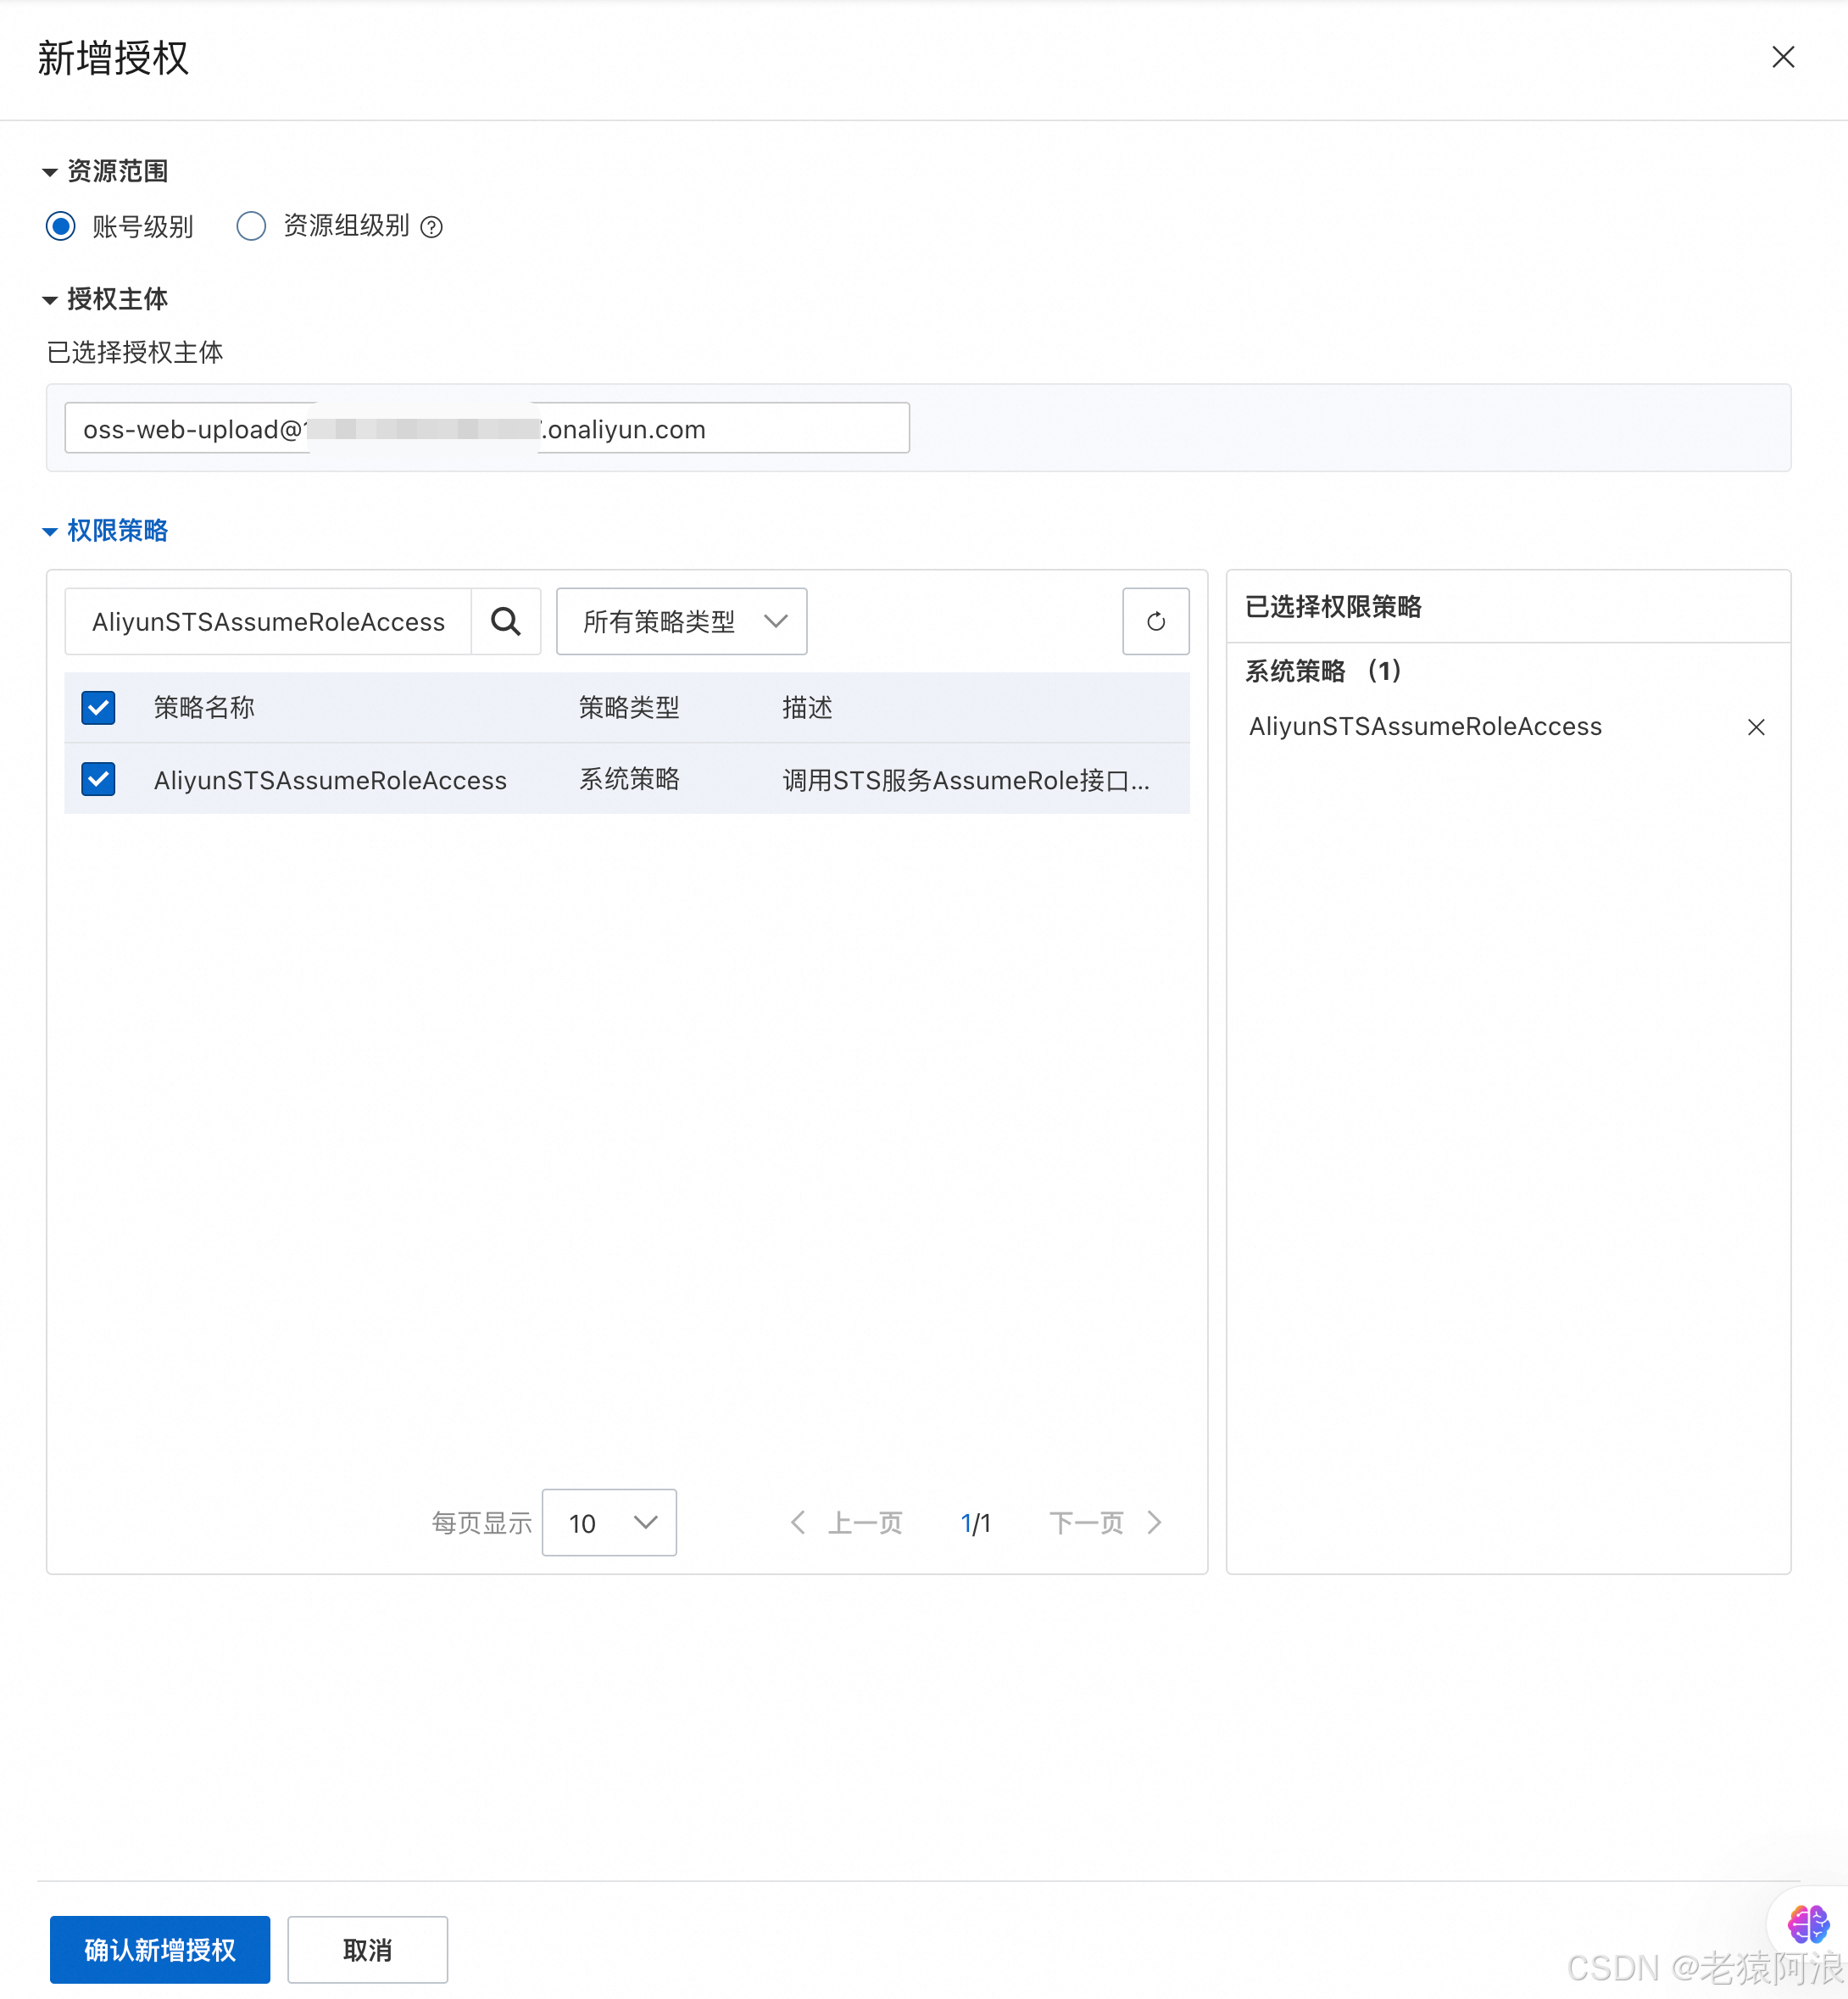The width and height of the screenshot is (1848, 1999).
Task: Click the 取消 button
Action: [367, 1949]
